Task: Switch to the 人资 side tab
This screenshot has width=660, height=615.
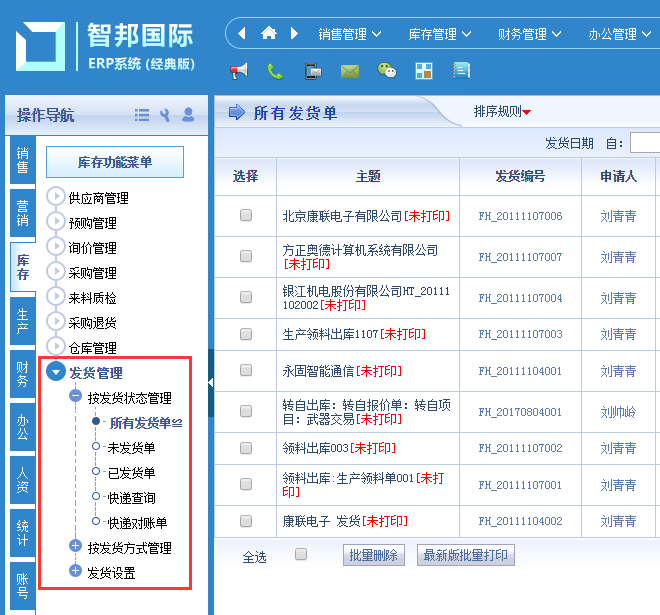Action: 22,480
